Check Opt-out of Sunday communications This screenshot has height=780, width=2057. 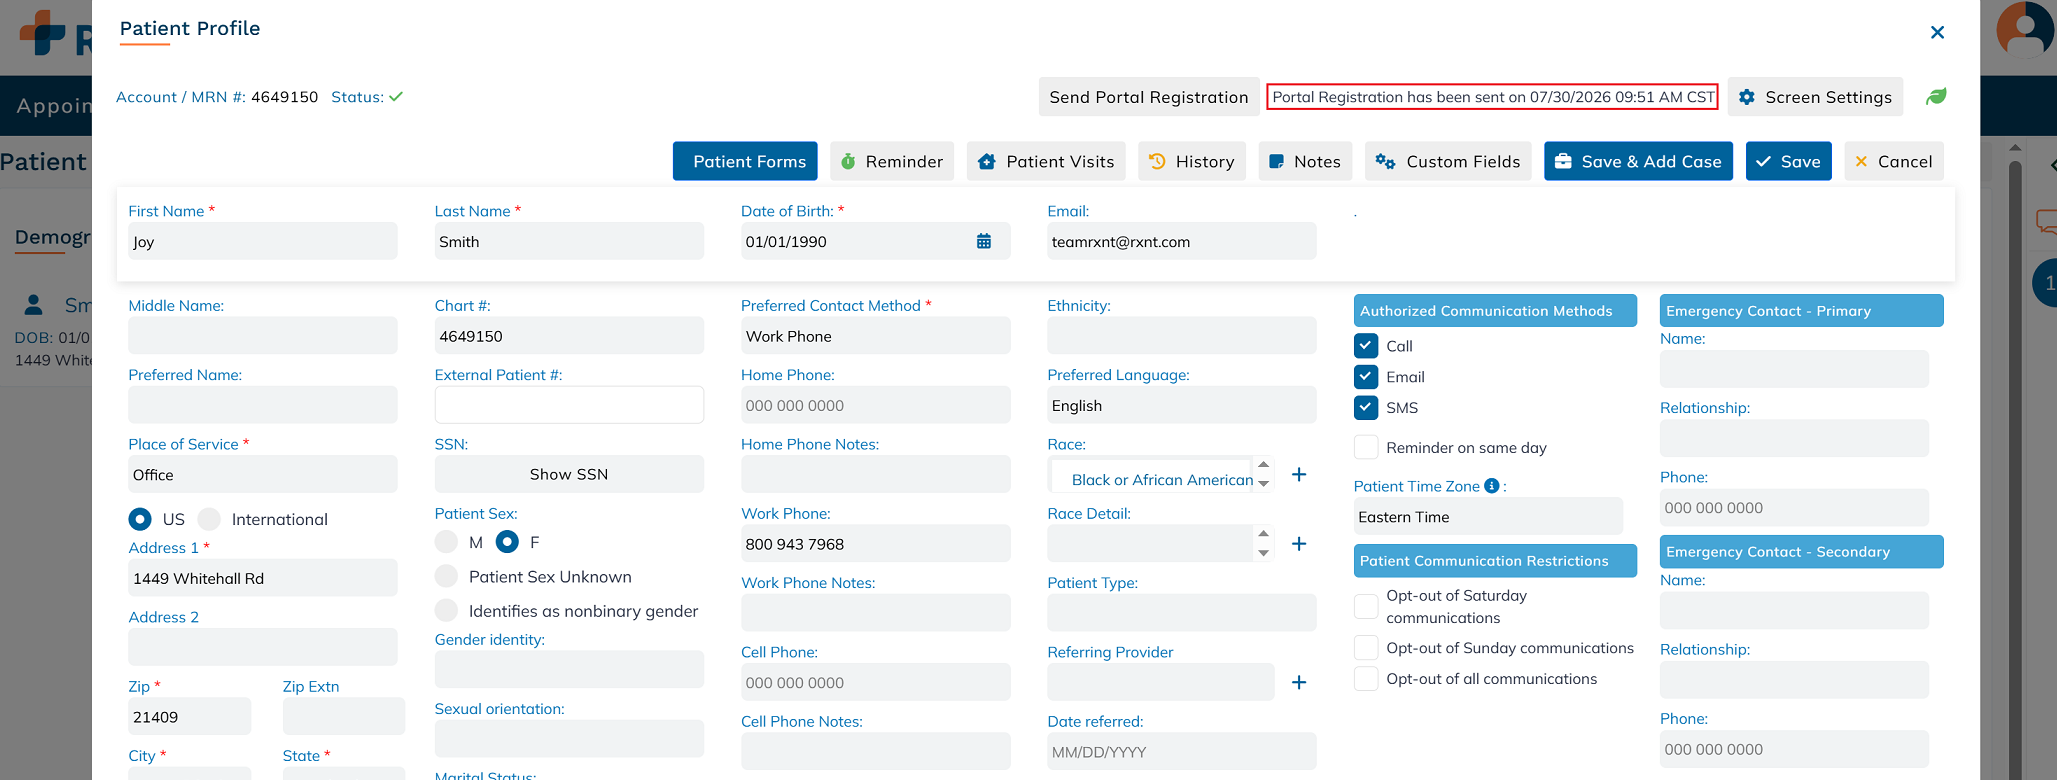[1366, 647]
